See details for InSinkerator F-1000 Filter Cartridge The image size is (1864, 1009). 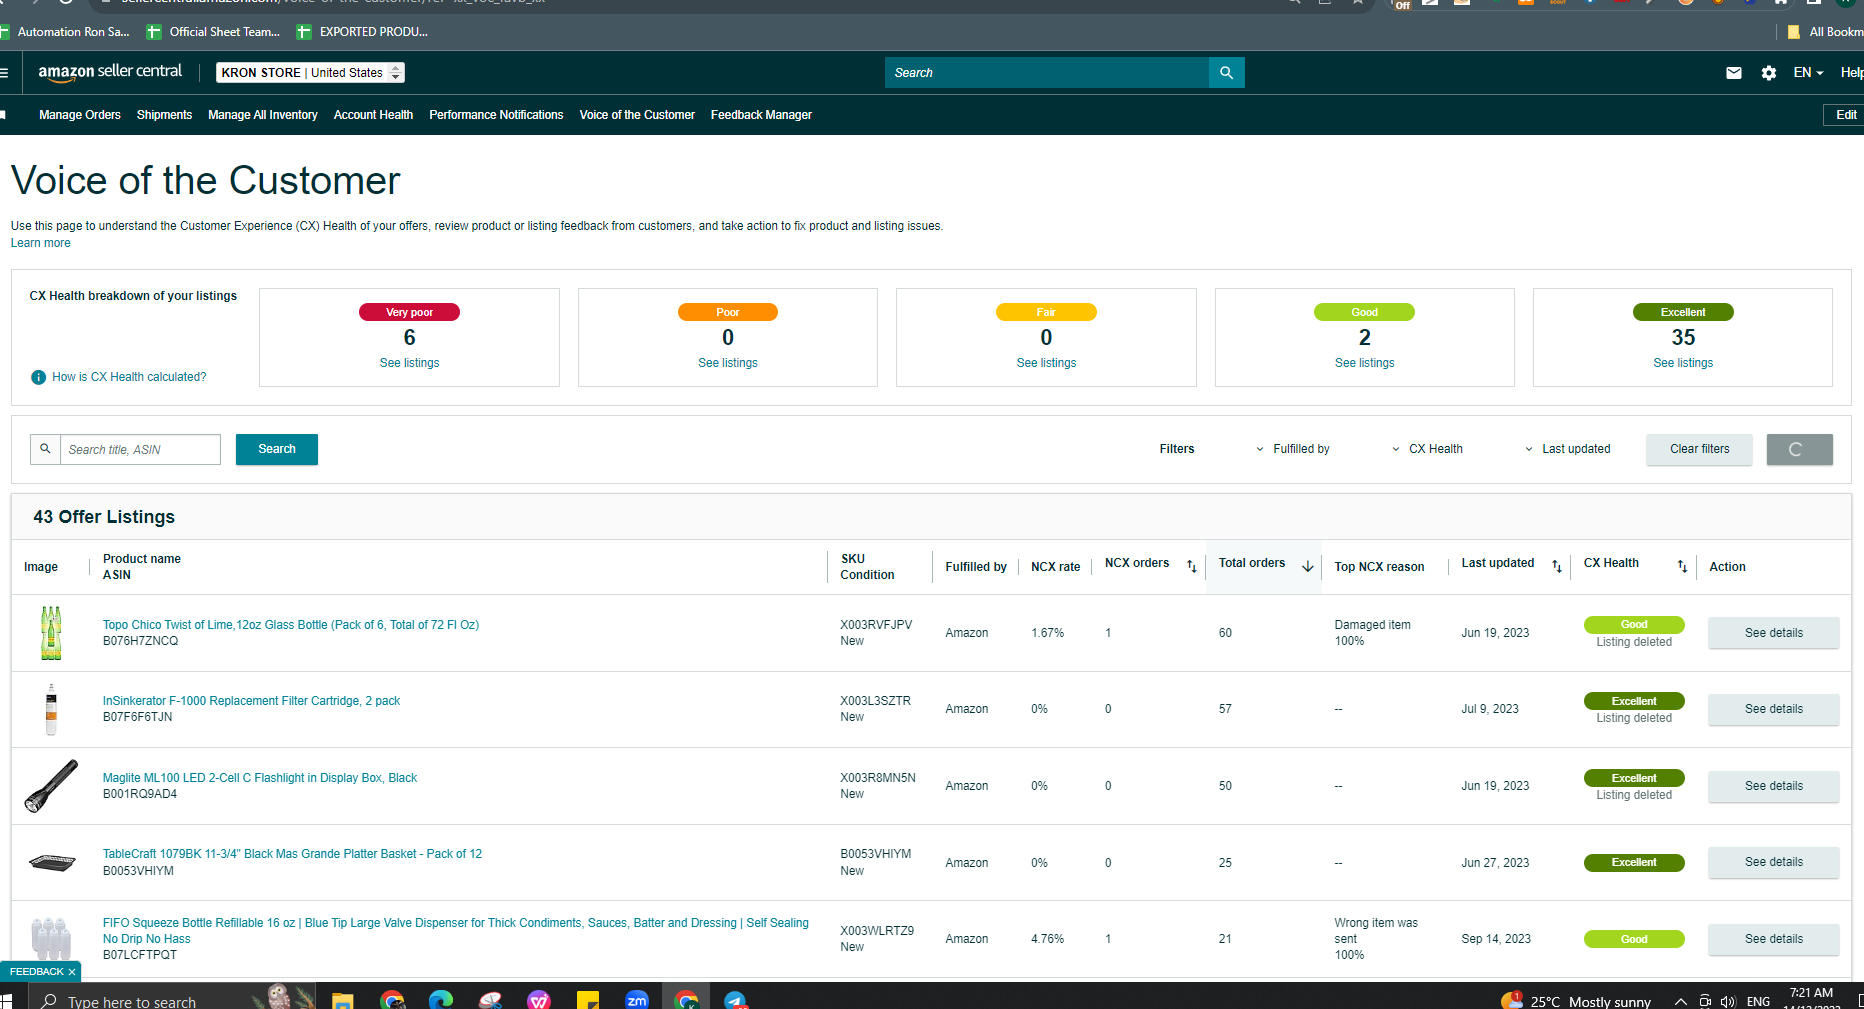(x=1774, y=709)
